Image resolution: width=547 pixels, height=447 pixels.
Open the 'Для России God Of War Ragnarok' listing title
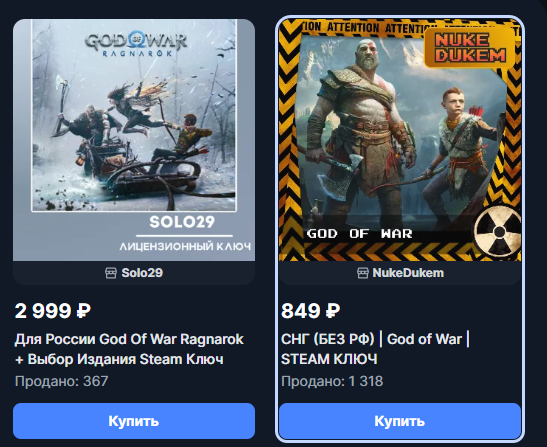[x=129, y=349]
